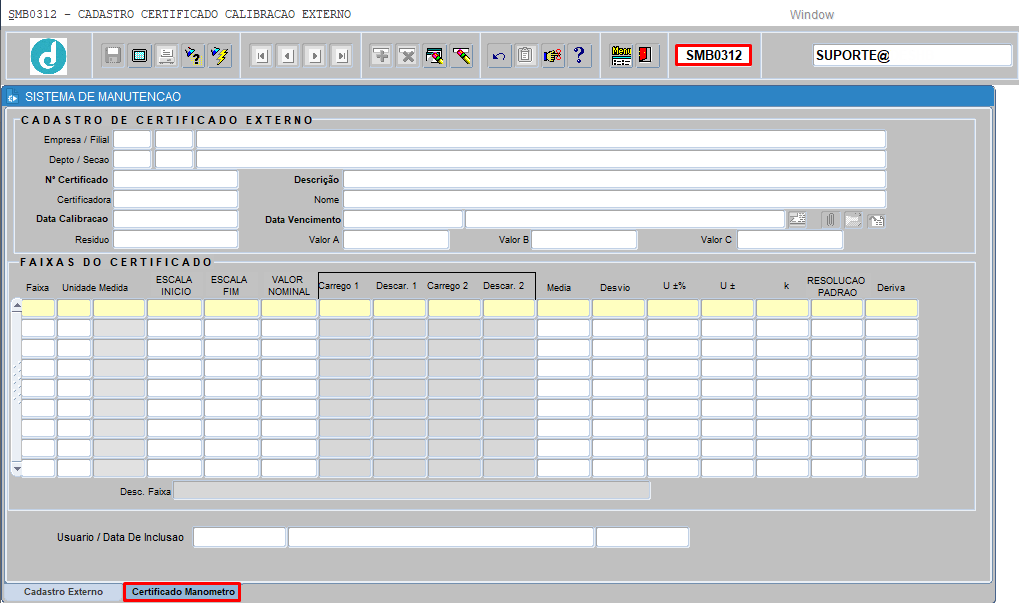Go to the first record arrow
The width and height of the screenshot is (1019, 603).
(261, 56)
